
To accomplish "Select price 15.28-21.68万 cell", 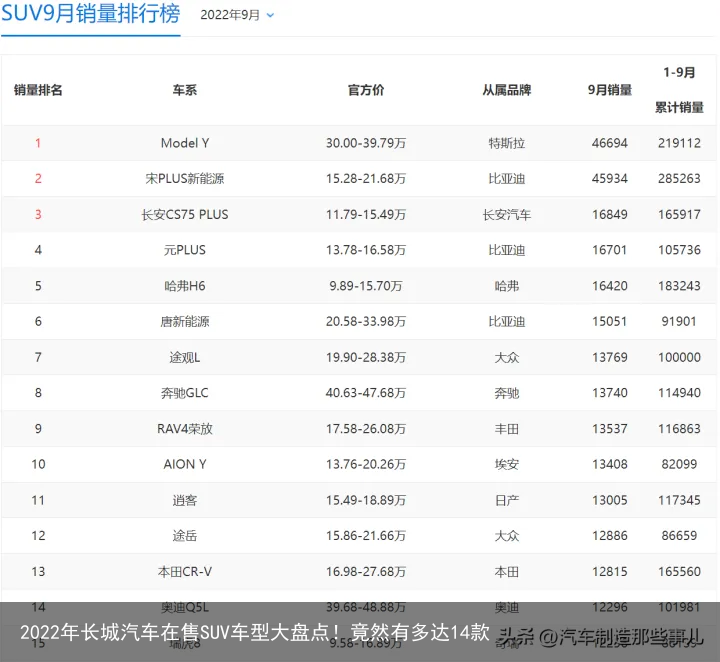I will 366,179.
